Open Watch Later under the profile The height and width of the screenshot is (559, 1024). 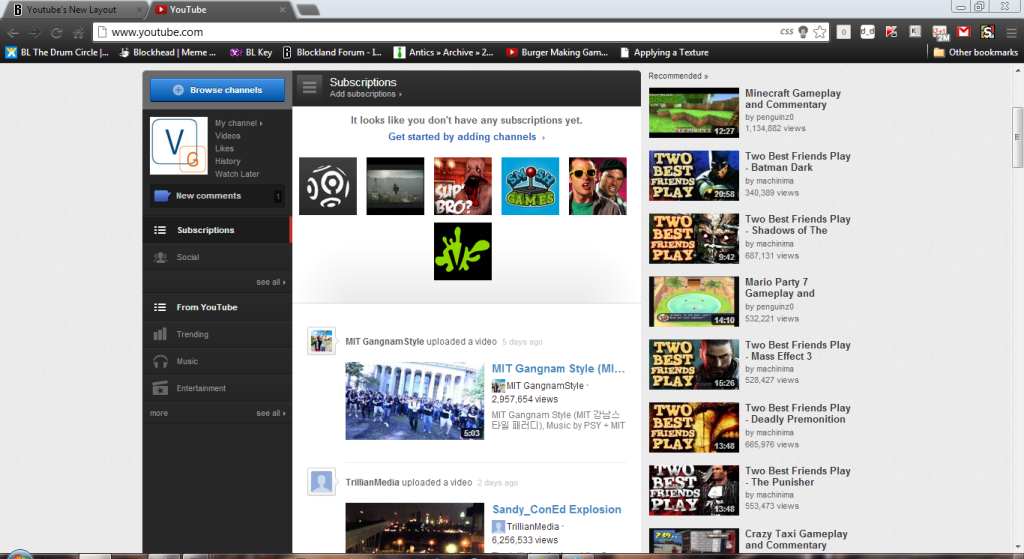point(237,174)
